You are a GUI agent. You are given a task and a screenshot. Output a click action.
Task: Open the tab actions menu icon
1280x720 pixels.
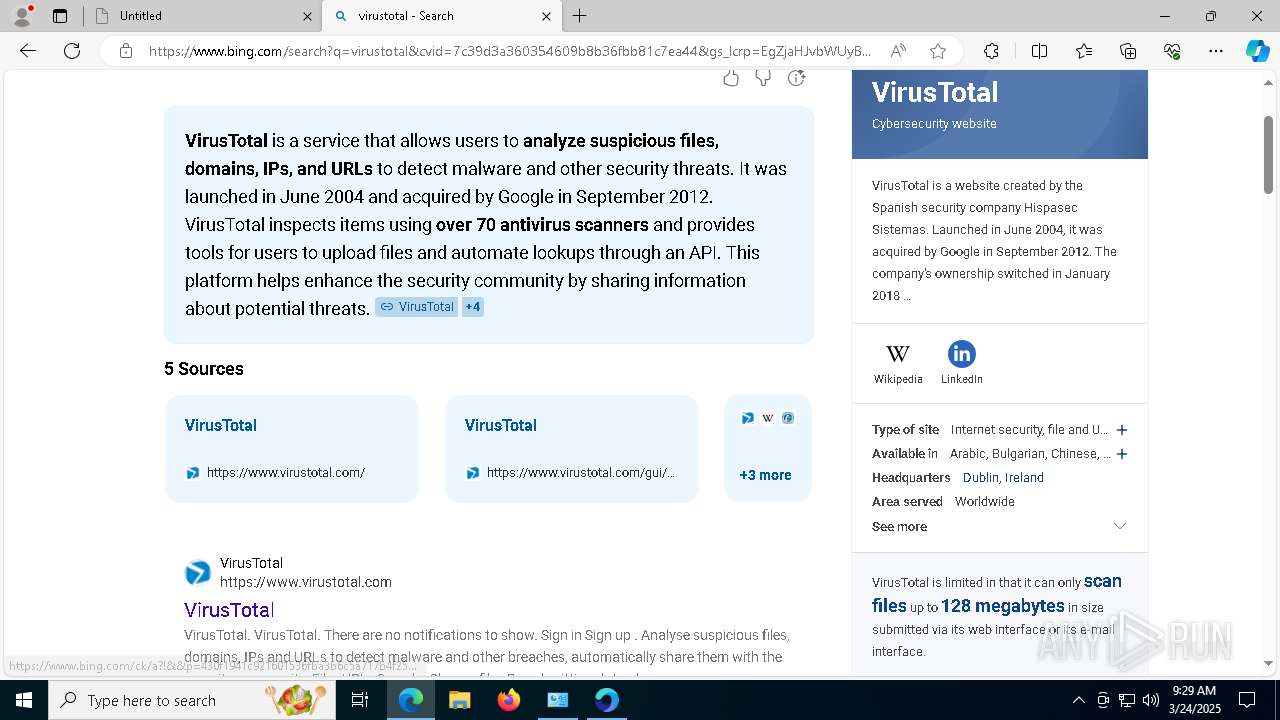[x=60, y=16]
